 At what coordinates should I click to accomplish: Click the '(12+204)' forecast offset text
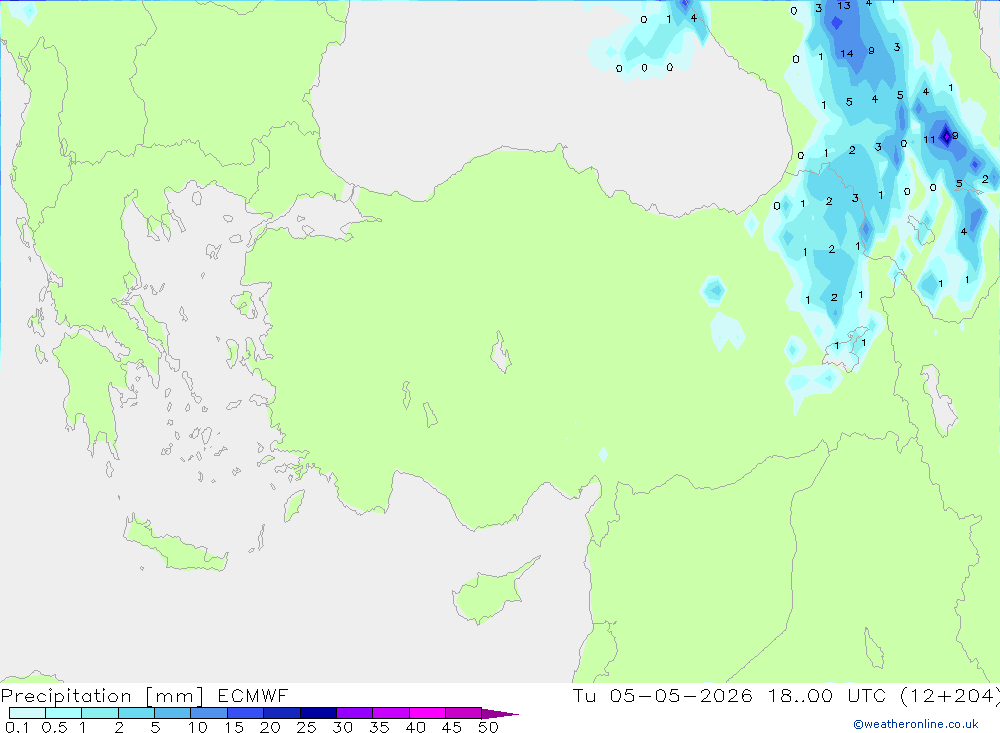pyautogui.click(x=950, y=696)
